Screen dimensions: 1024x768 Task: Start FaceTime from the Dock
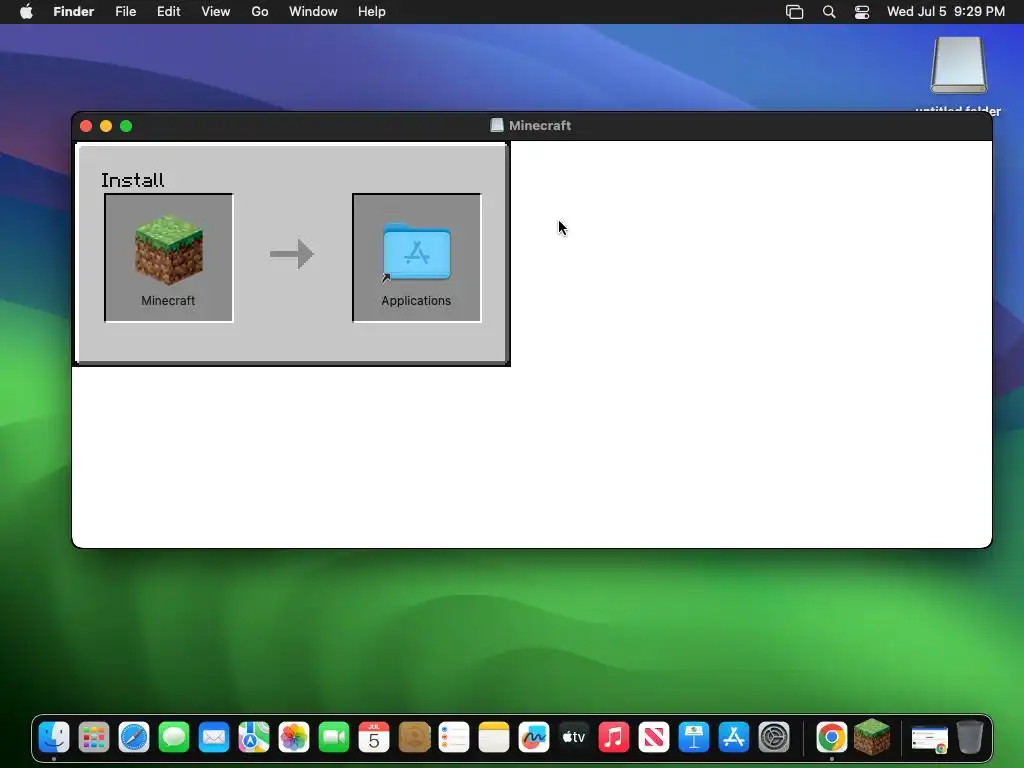click(334, 737)
